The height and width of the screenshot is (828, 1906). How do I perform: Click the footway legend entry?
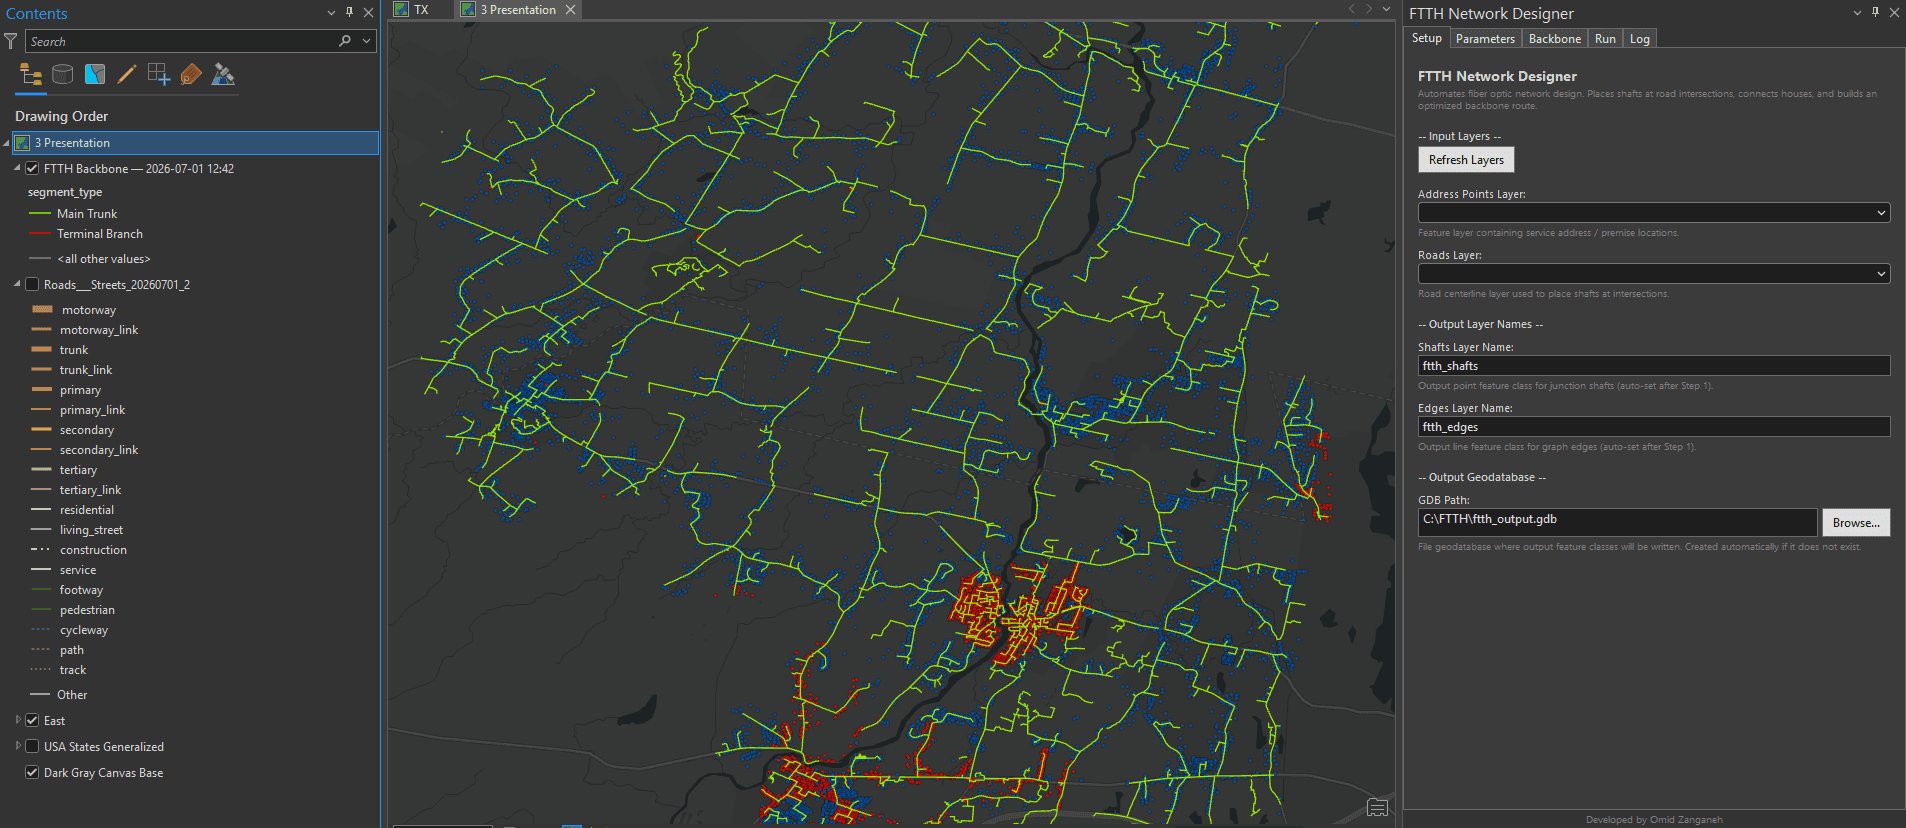(x=81, y=590)
